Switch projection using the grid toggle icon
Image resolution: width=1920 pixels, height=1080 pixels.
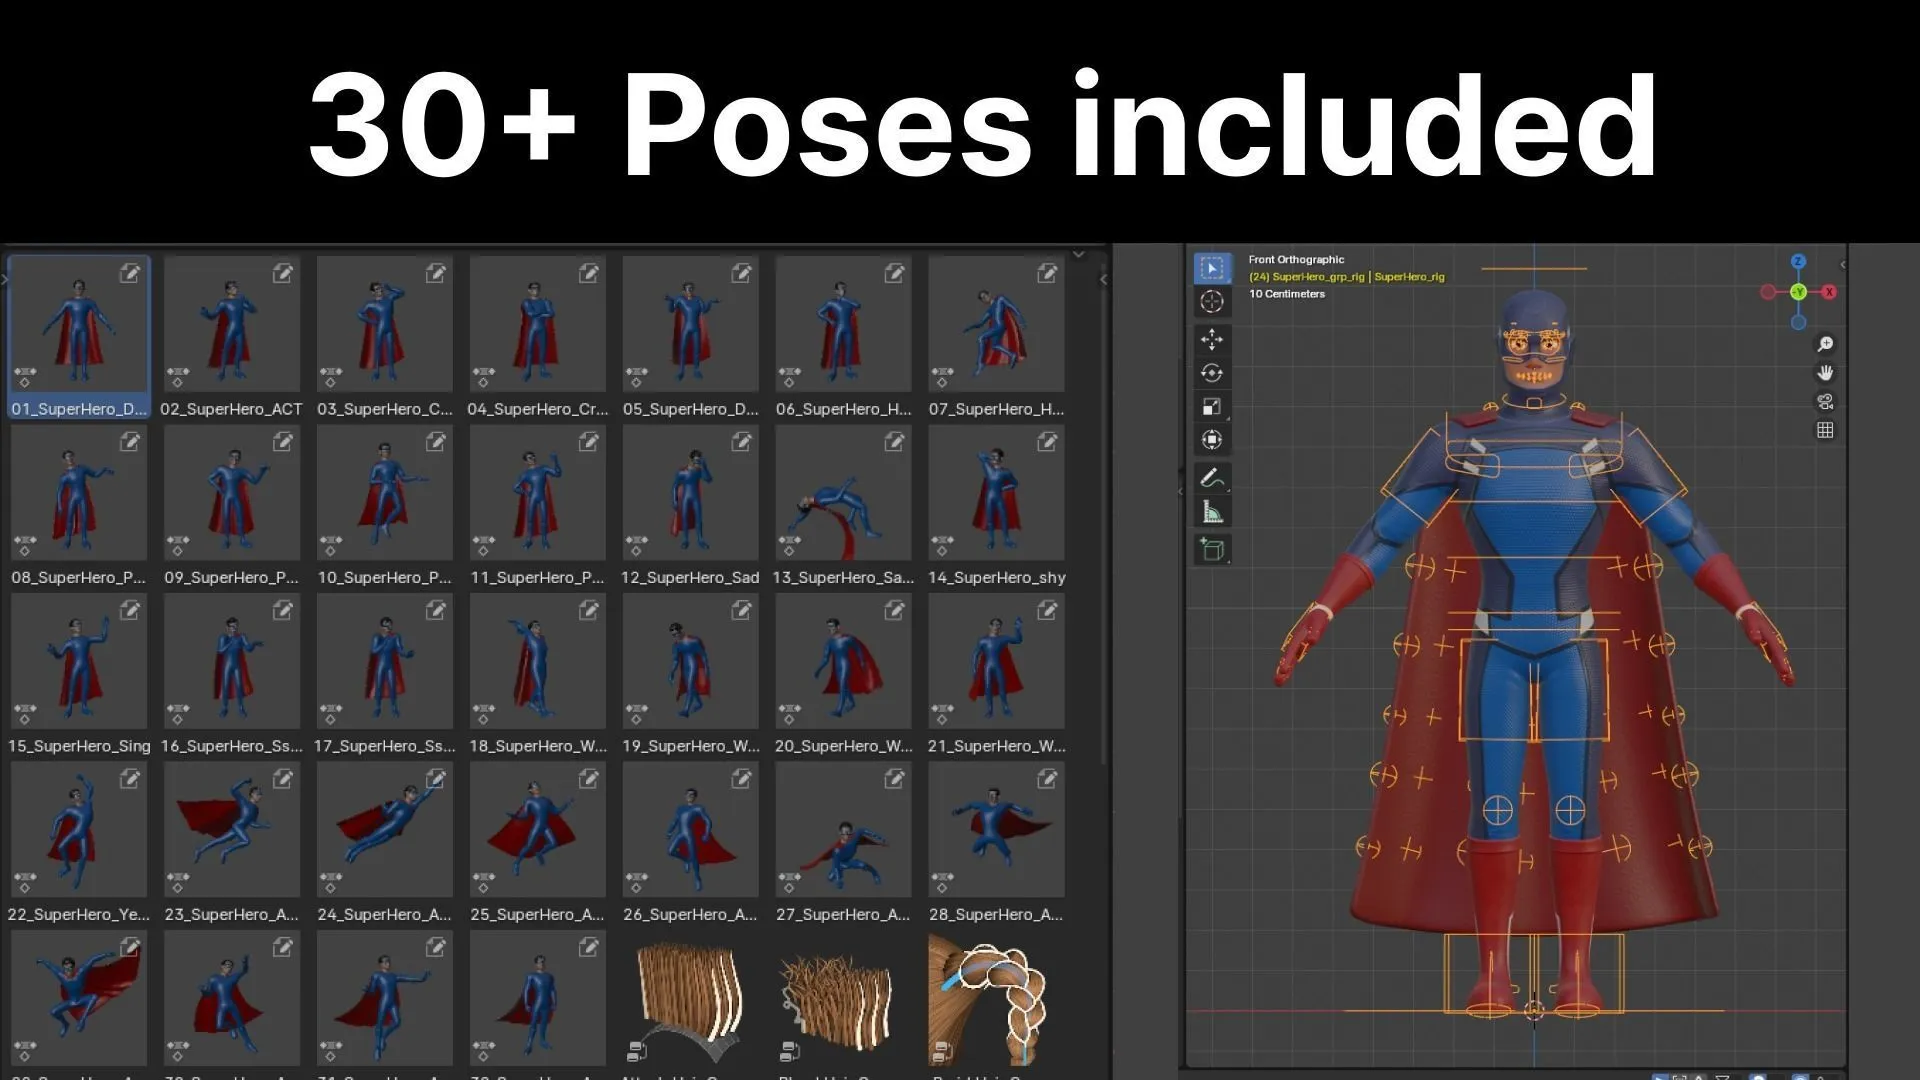coord(1825,430)
